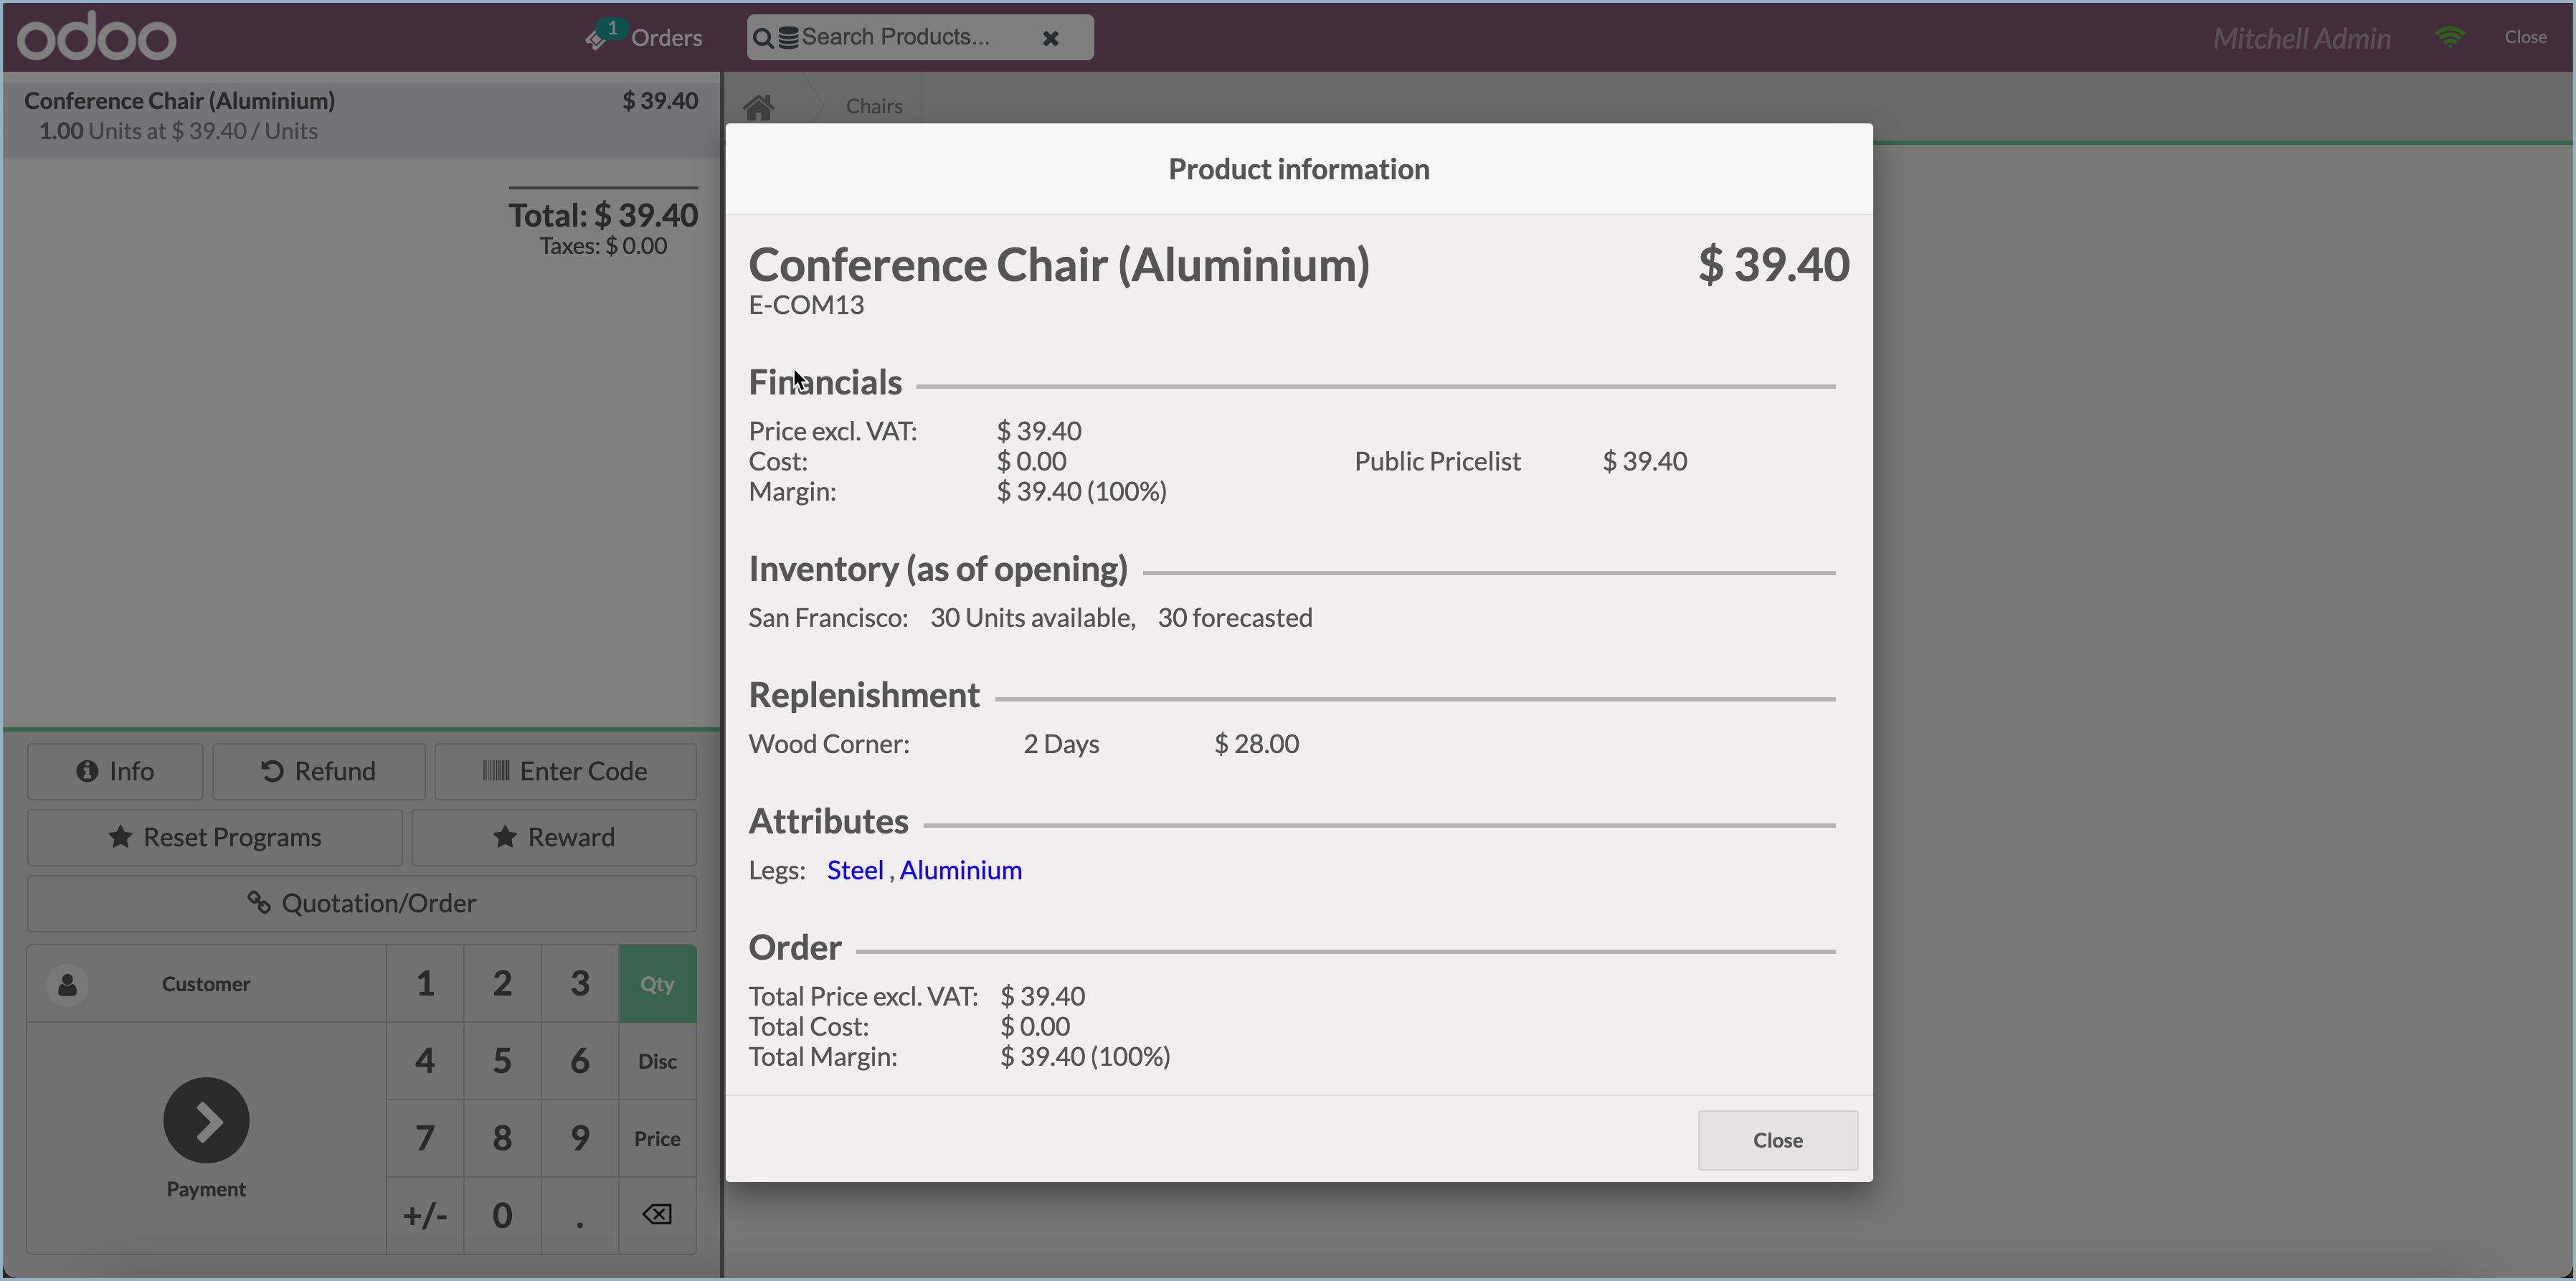Follow the Steel attribute link
The height and width of the screenshot is (1281, 2576).
click(855, 870)
